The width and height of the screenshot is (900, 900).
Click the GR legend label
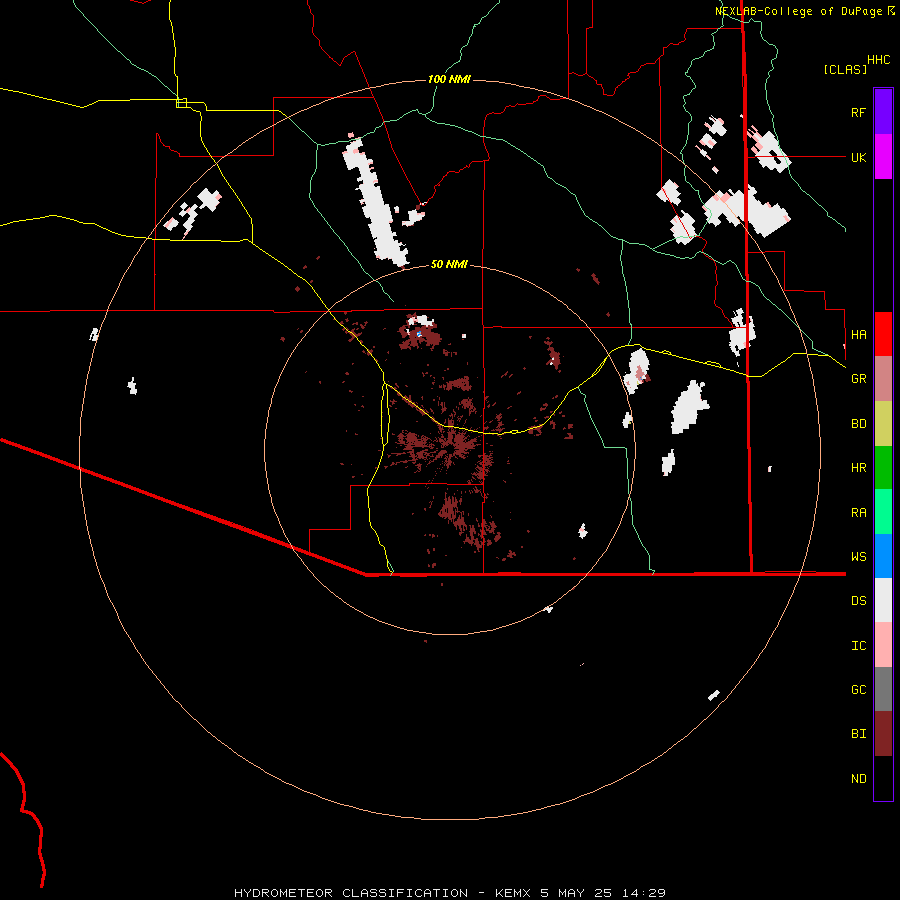tap(858, 379)
